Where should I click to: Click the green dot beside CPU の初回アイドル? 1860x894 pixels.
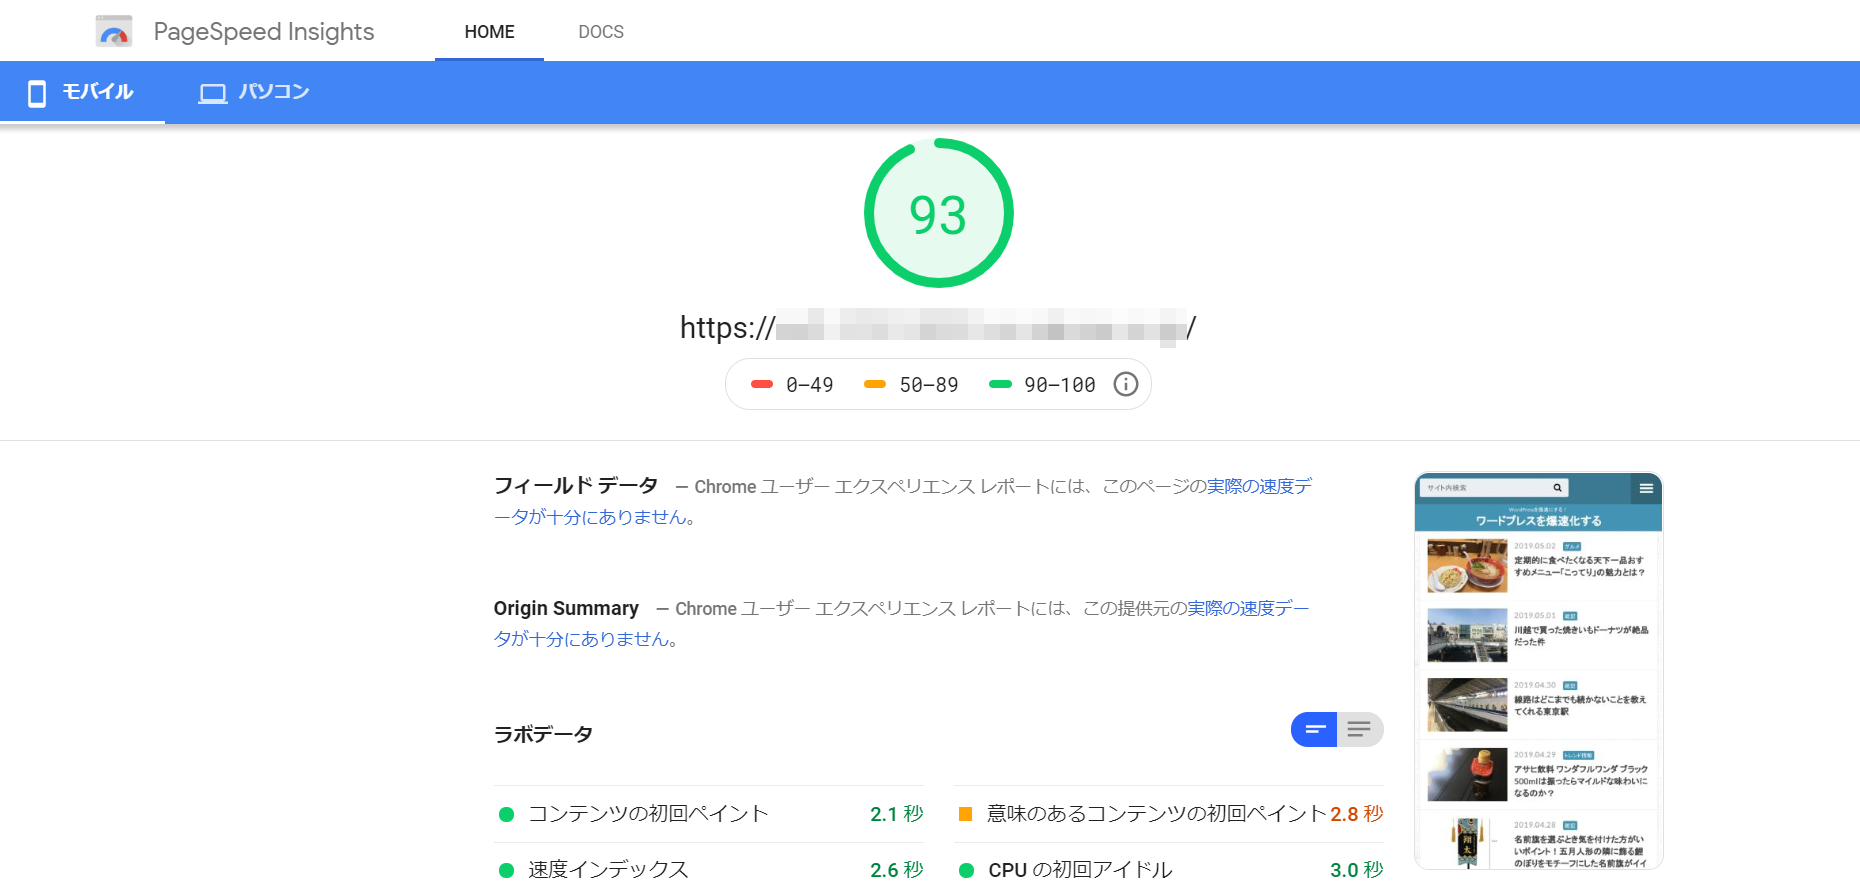click(966, 870)
